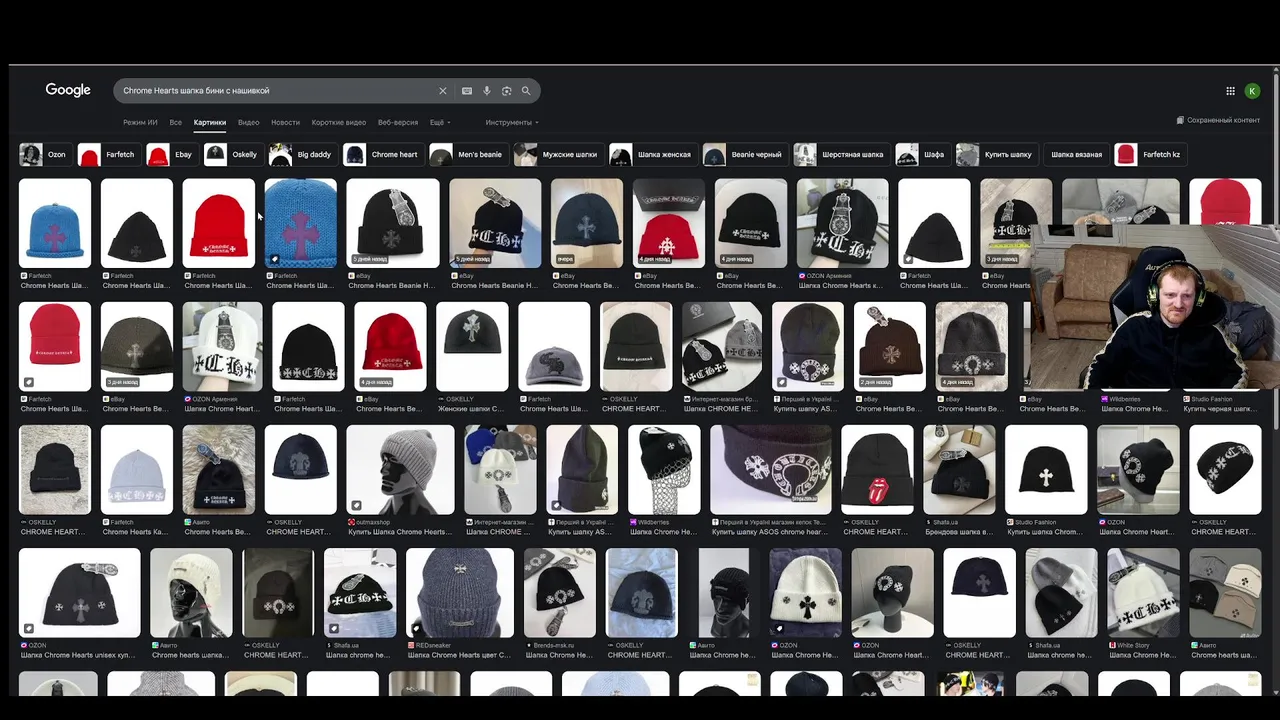Open the caption Шапка Chrome Hearts unisex куп...
The image size is (1280, 720).
[78, 655]
